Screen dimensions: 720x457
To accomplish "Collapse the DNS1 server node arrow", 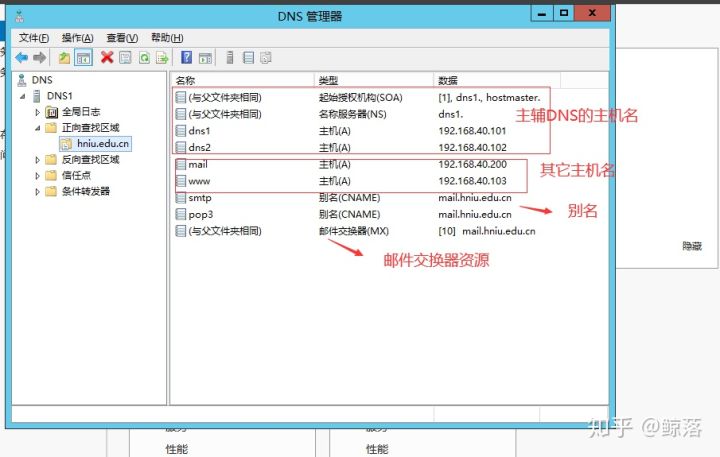I will pyautogui.click(x=22, y=96).
